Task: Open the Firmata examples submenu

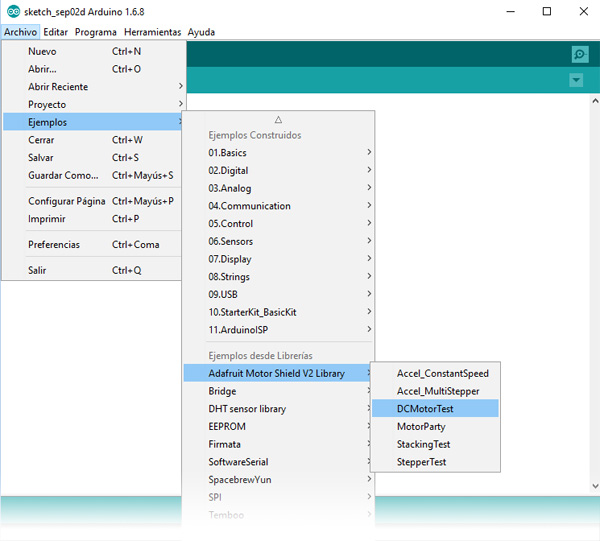Action: click(224, 444)
